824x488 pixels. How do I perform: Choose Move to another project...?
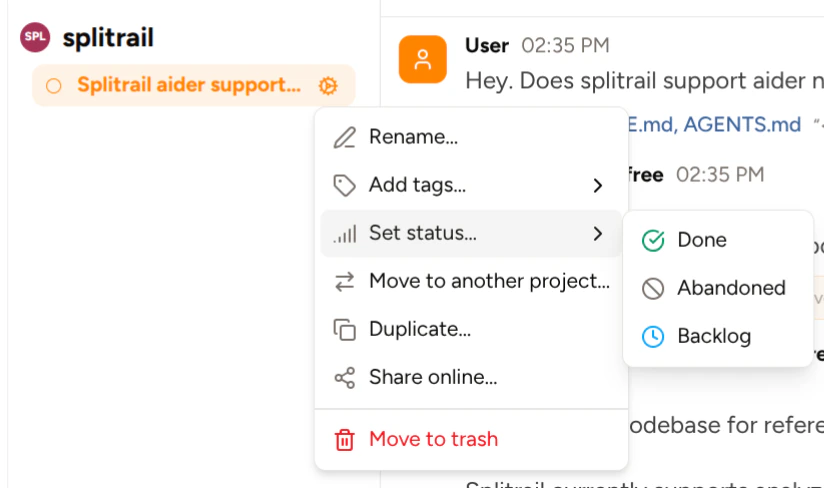(x=471, y=282)
